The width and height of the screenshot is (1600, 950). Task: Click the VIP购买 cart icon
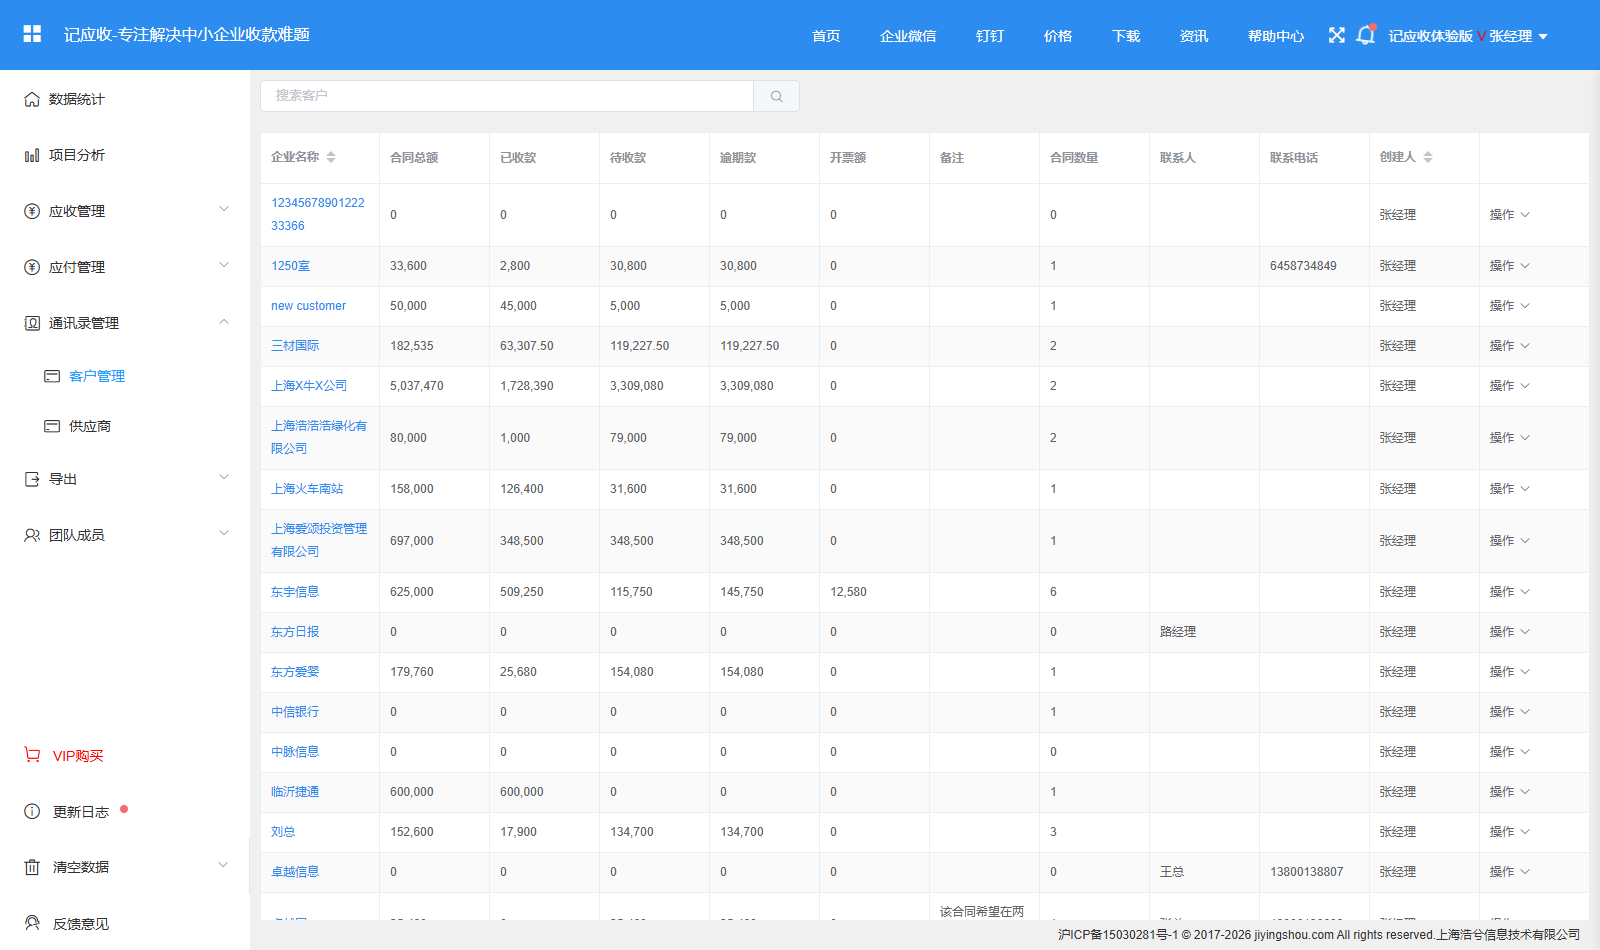pos(32,755)
